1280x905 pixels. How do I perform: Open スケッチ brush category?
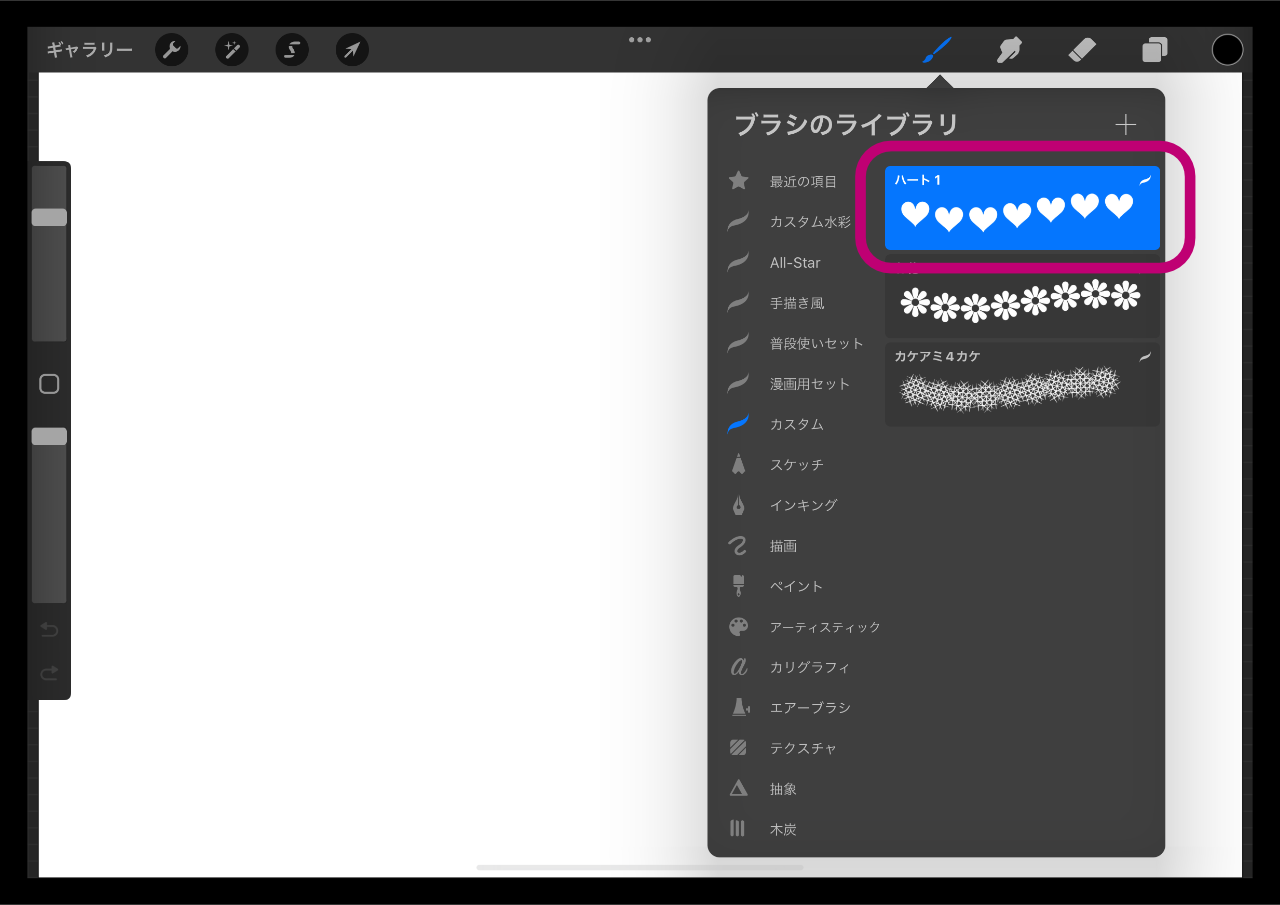[x=797, y=465]
